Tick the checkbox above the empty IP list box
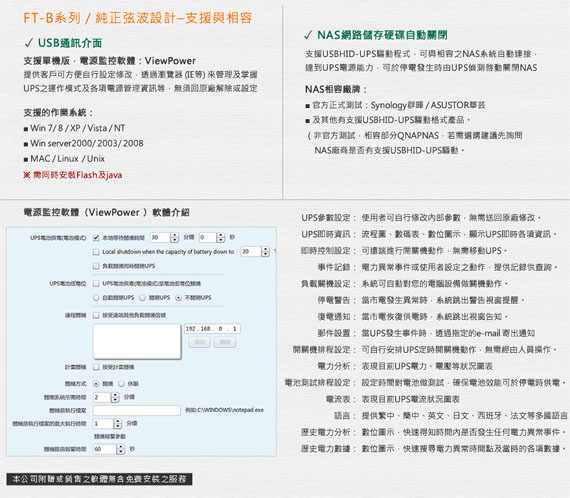Image resolution: width=570 pixels, height=498 pixels. click(x=96, y=315)
